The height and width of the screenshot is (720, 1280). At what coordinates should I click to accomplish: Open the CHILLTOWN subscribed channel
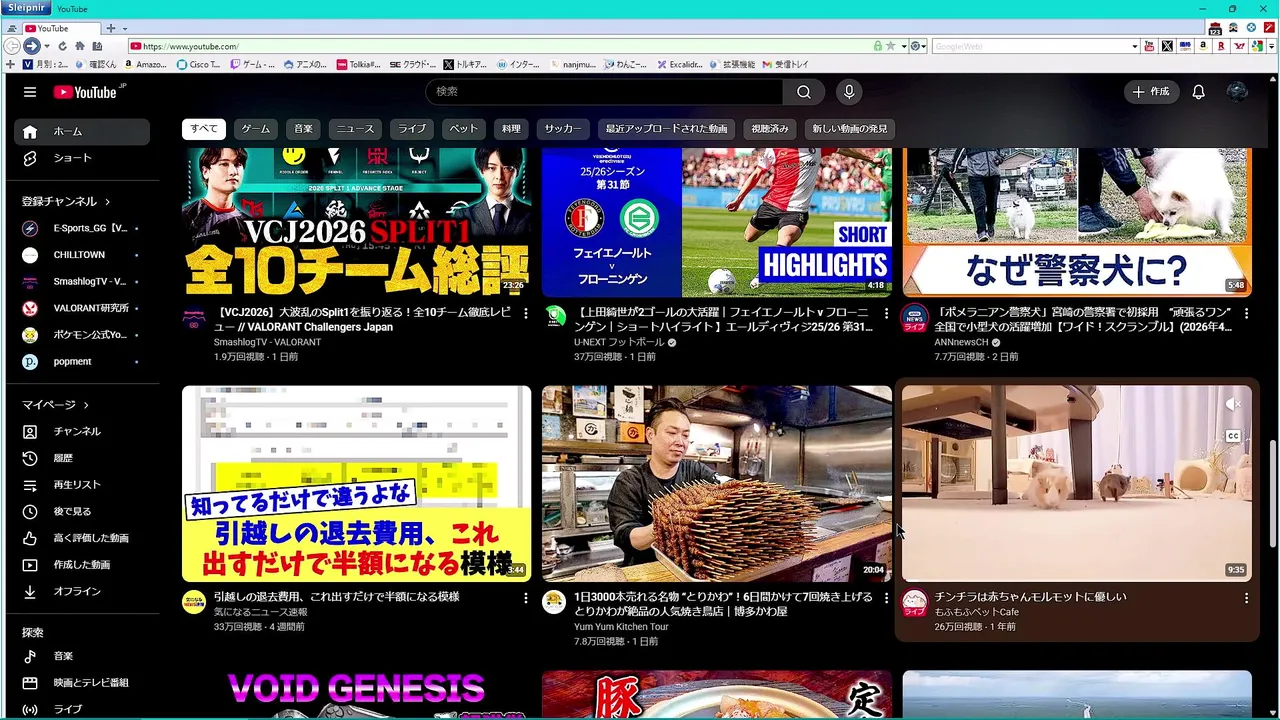coord(82,255)
